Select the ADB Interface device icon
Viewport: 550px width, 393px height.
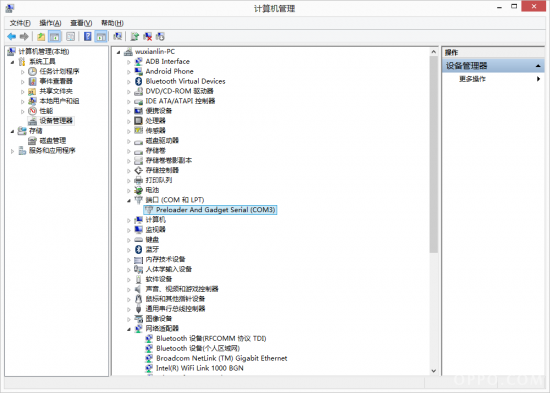[x=139, y=61]
